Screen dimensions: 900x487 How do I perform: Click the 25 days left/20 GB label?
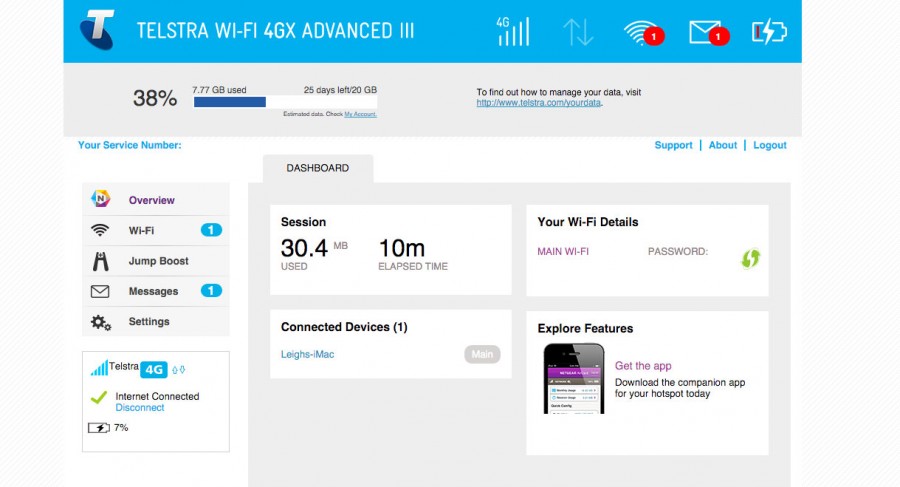(340, 90)
